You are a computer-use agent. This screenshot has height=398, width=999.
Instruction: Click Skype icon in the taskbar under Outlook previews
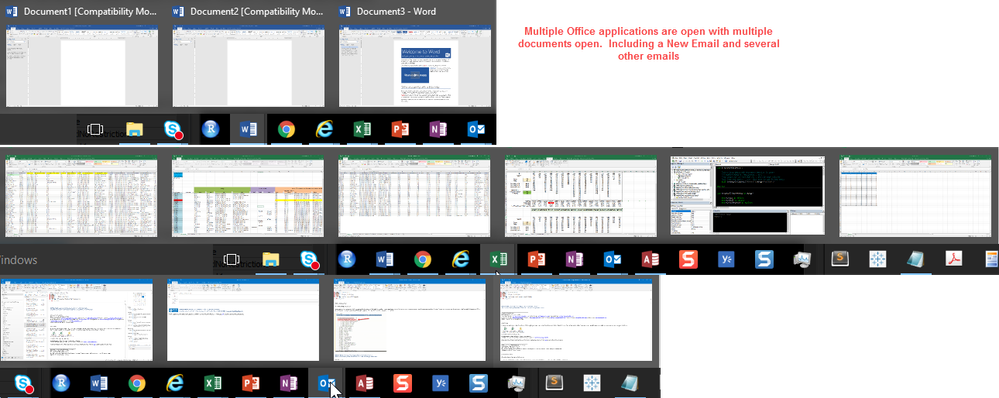tap(24, 384)
